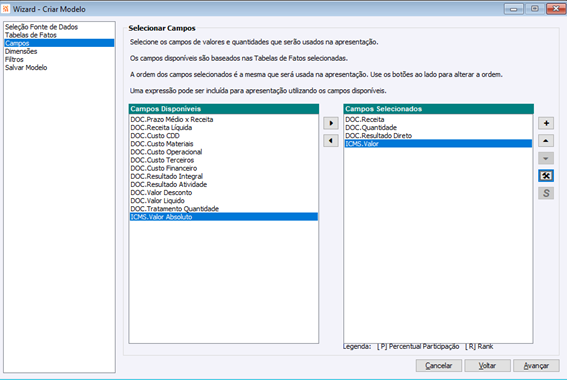567x380 pixels.
Task: Click the Campos Selecionados list header
Action: point(438,109)
